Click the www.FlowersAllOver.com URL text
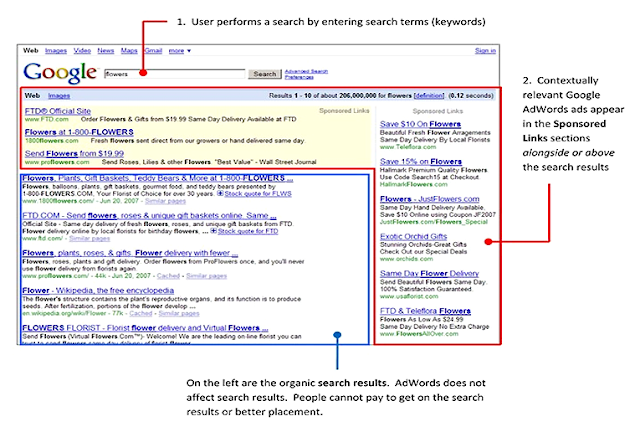The image size is (640, 432). tap(419, 334)
